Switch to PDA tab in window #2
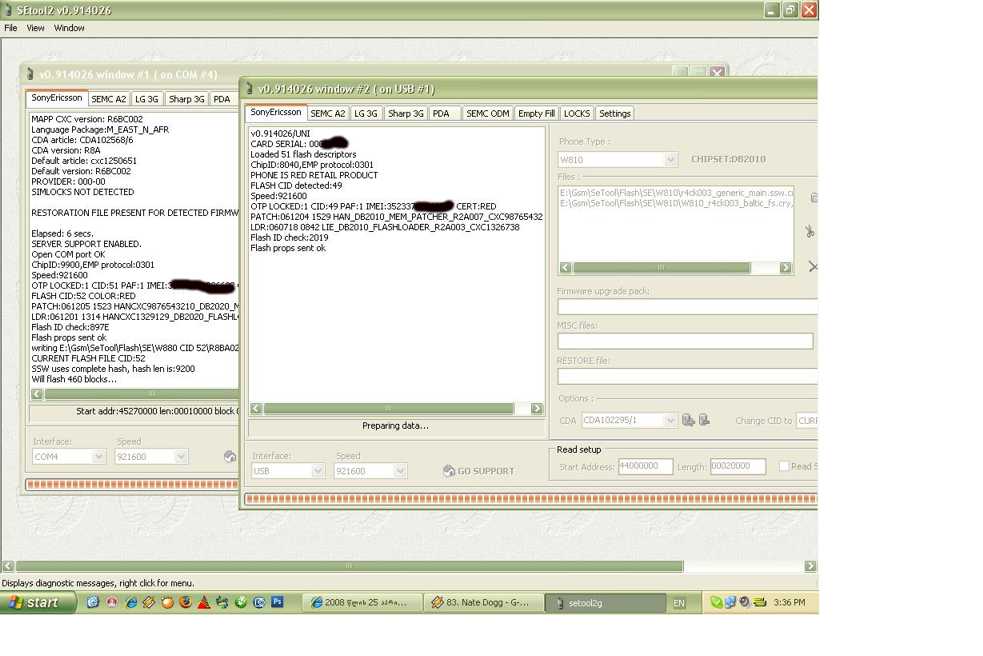Screen dimensions: 983x656 click(441, 114)
